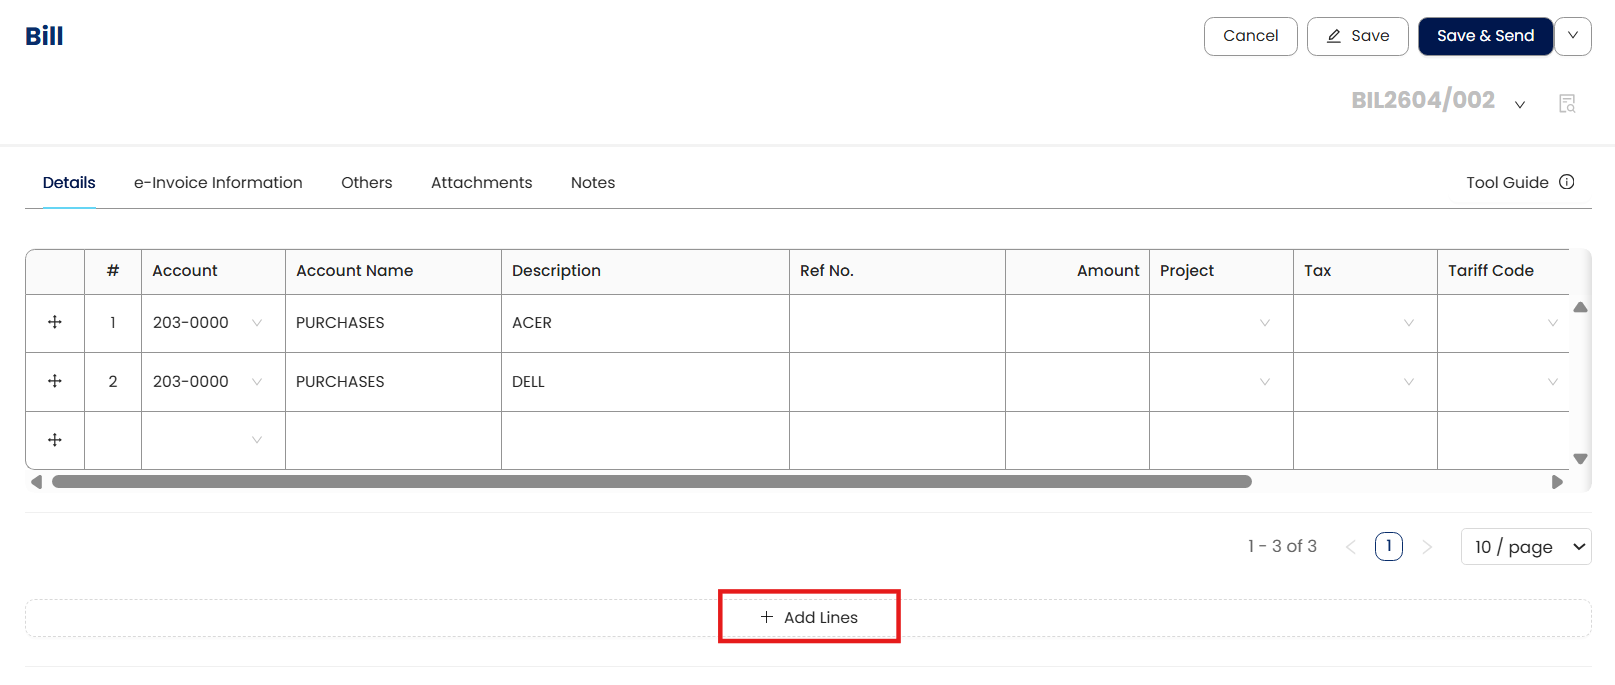
Task: Click Add Lines to insert a row
Action: click(x=809, y=617)
